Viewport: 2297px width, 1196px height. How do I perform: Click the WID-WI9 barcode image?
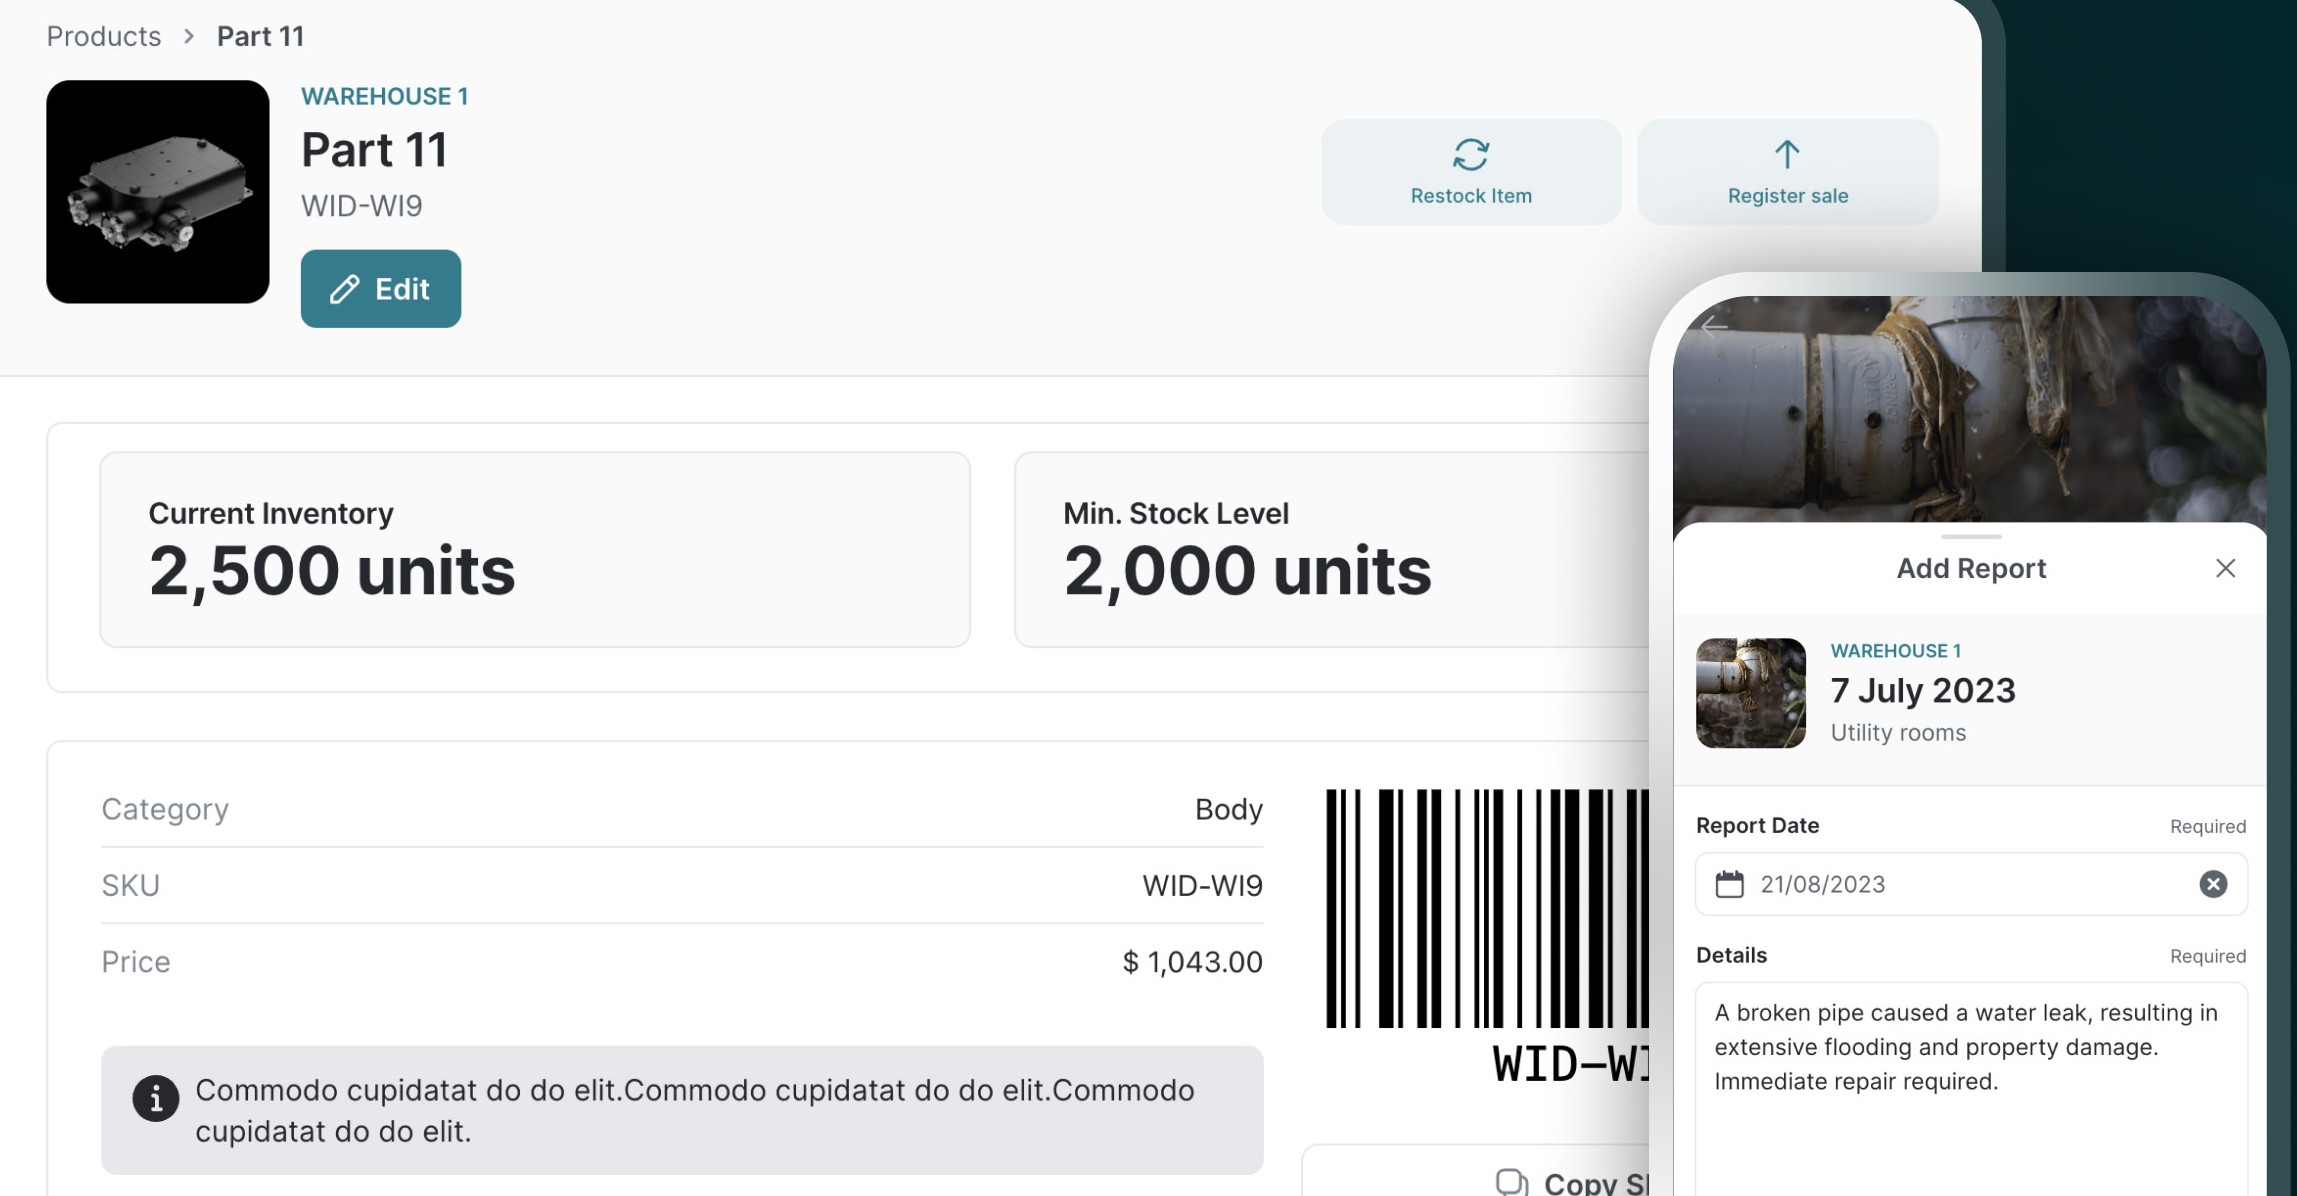(x=1486, y=908)
